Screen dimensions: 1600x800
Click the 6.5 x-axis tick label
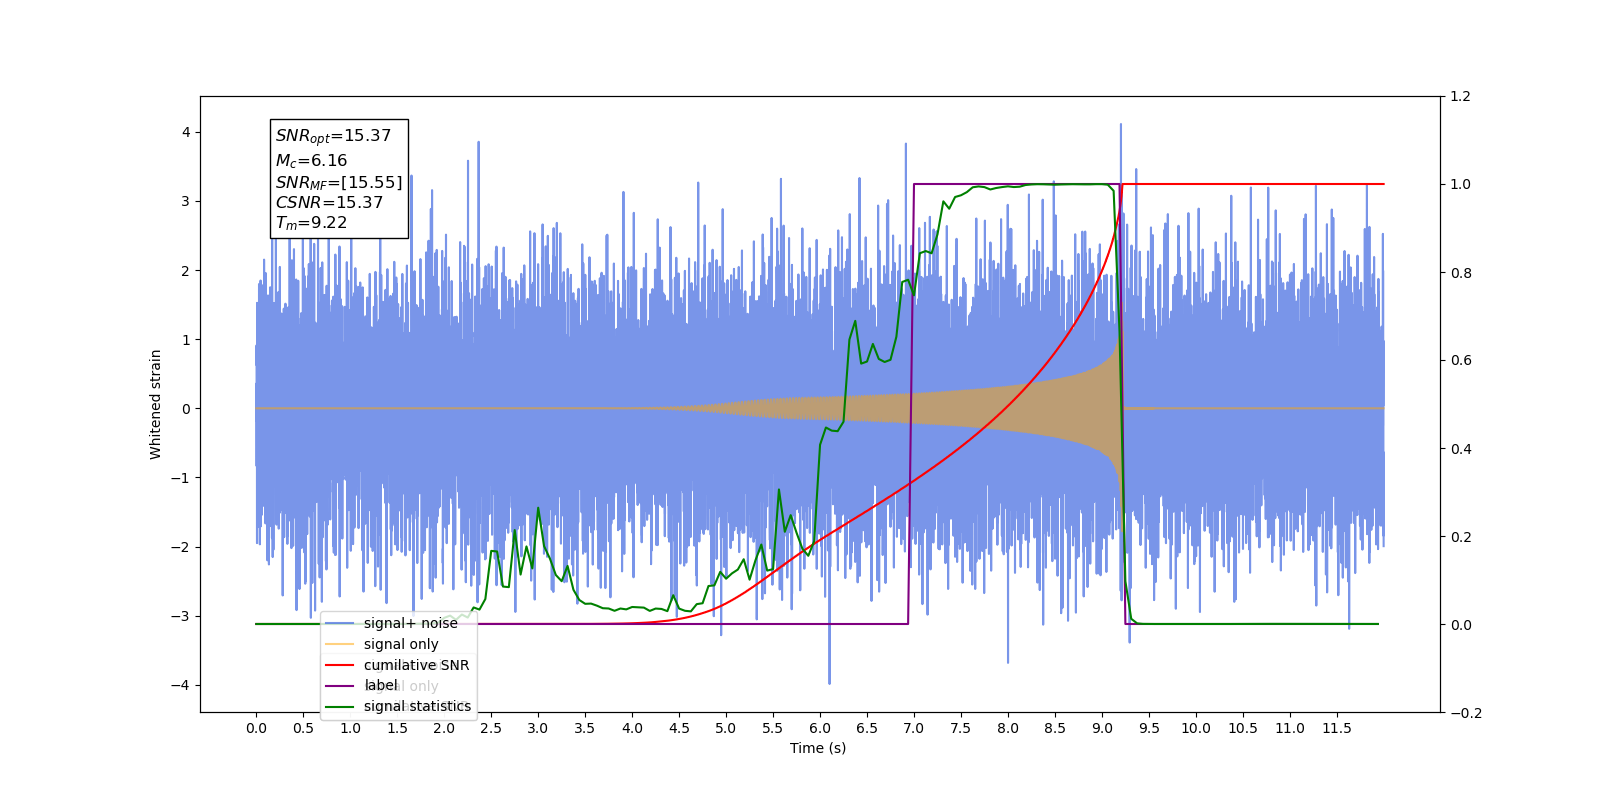(867, 728)
